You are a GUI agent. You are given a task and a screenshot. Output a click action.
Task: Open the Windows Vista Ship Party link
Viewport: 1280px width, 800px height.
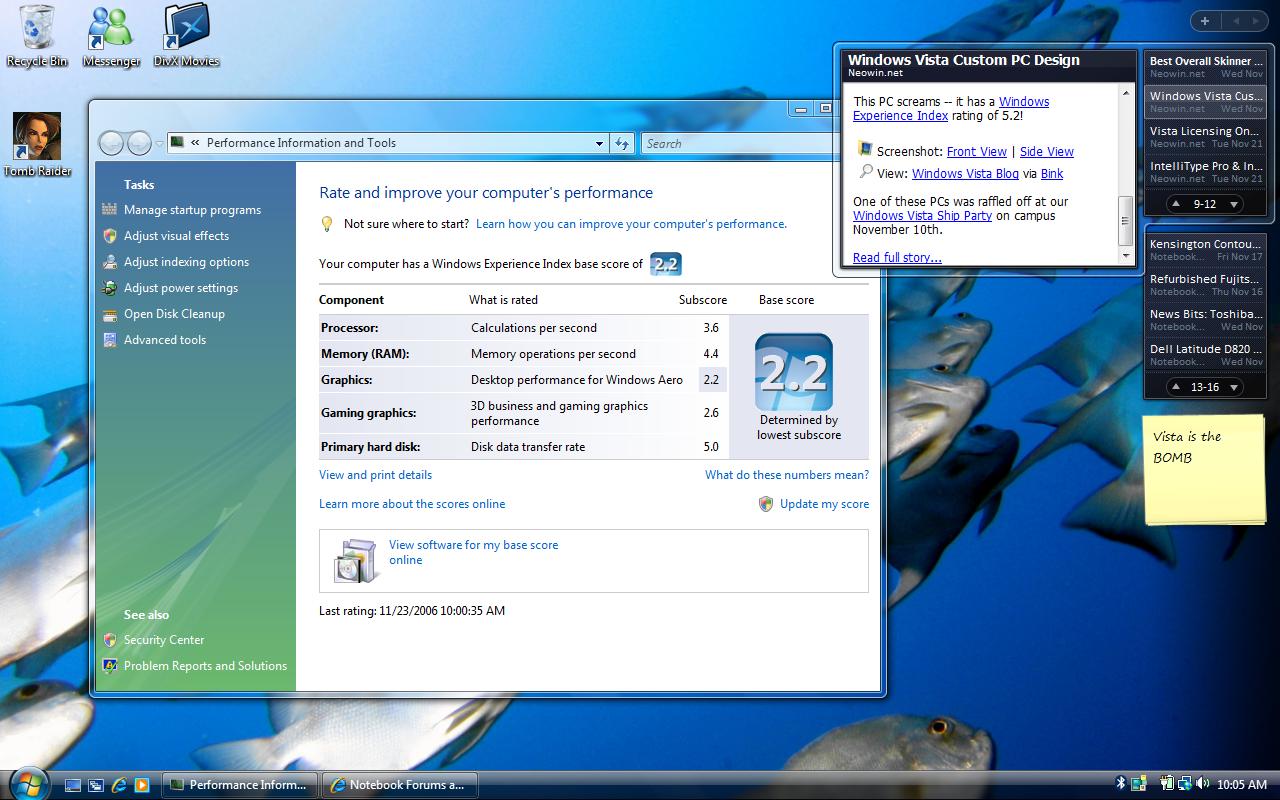(x=922, y=216)
